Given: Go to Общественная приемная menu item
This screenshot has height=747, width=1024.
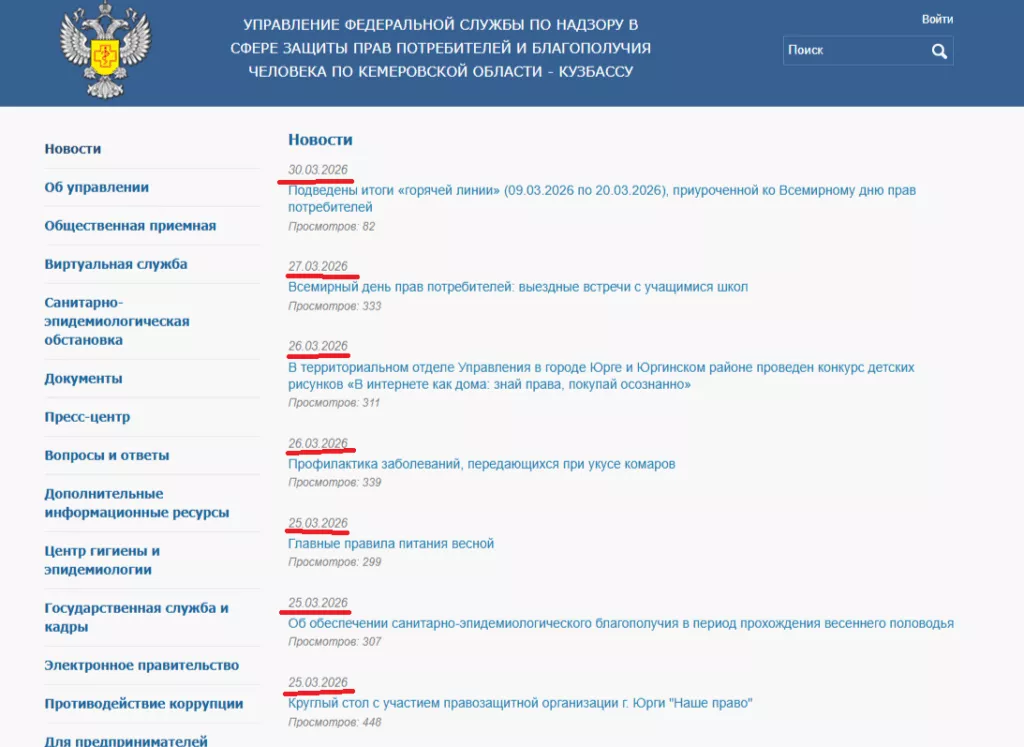Looking at the screenshot, I should click(x=130, y=226).
